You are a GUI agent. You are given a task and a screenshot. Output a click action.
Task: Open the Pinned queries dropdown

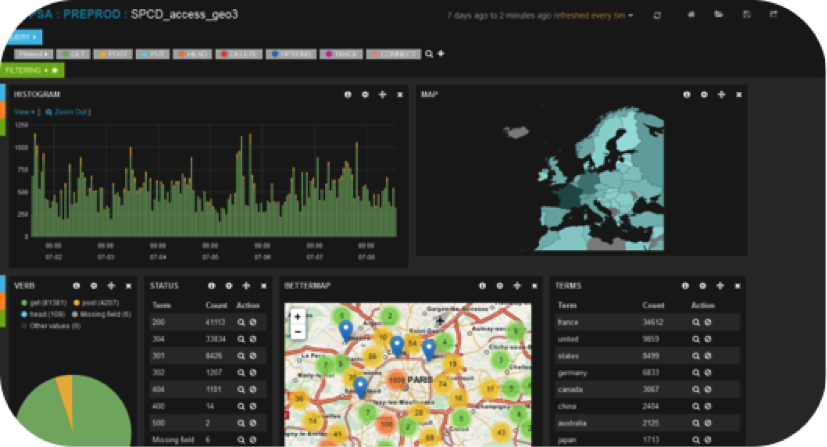pyautogui.click(x=34, y=54)
